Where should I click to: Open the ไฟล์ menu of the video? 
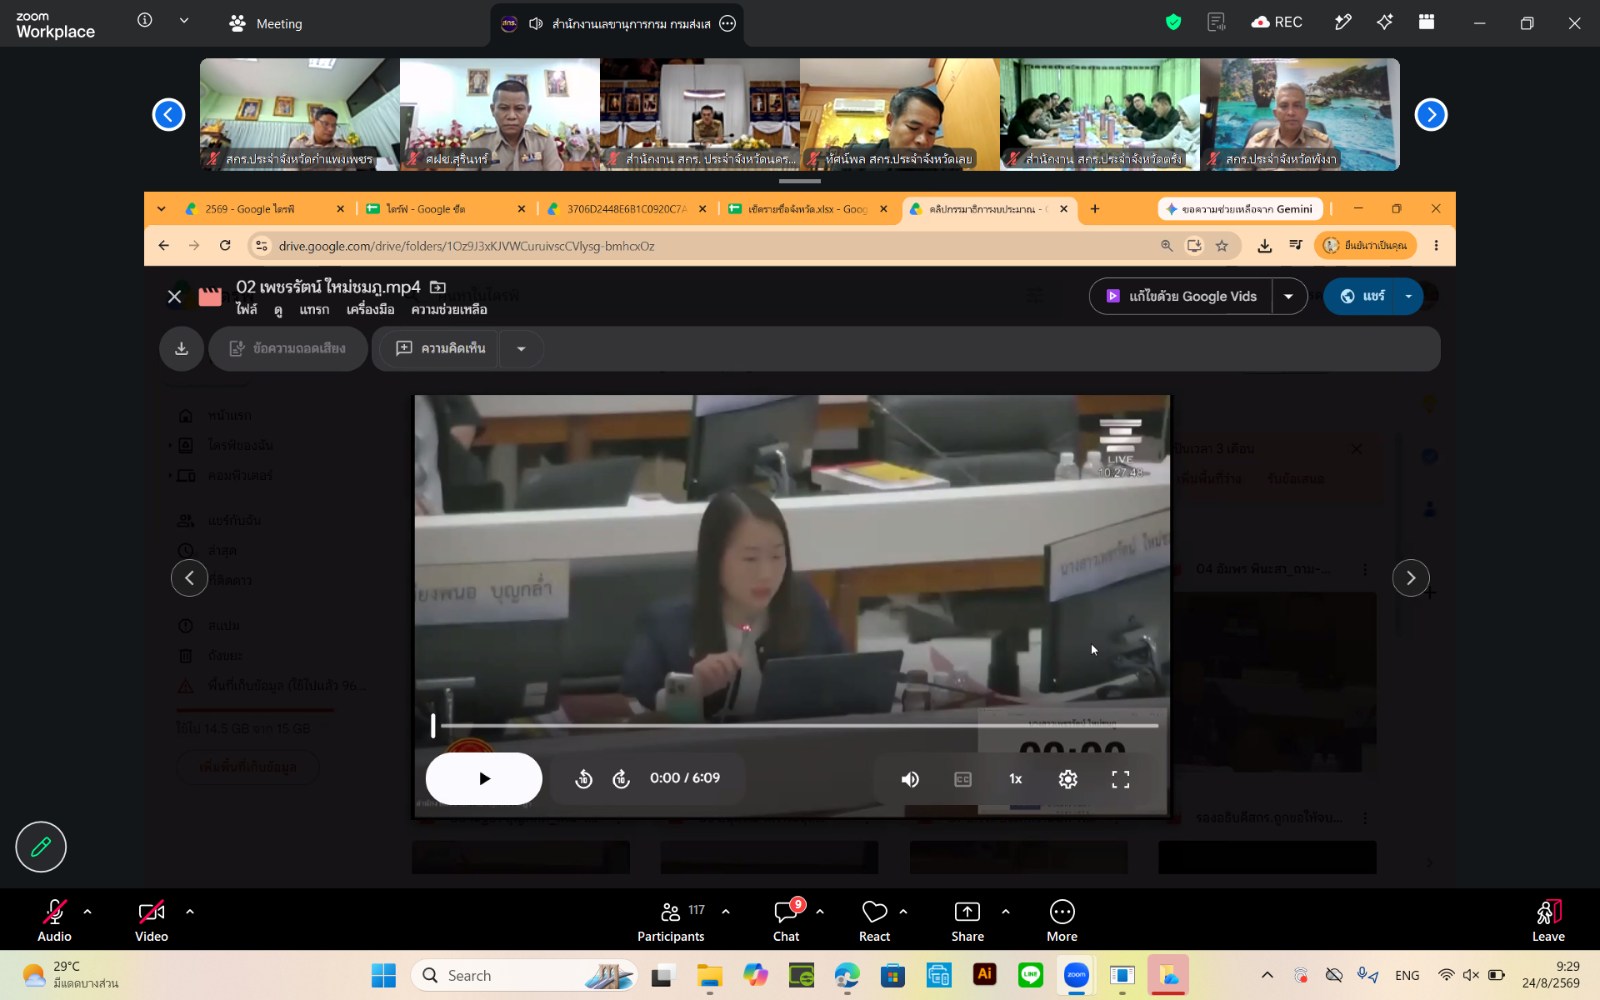(x=246, y=310)
